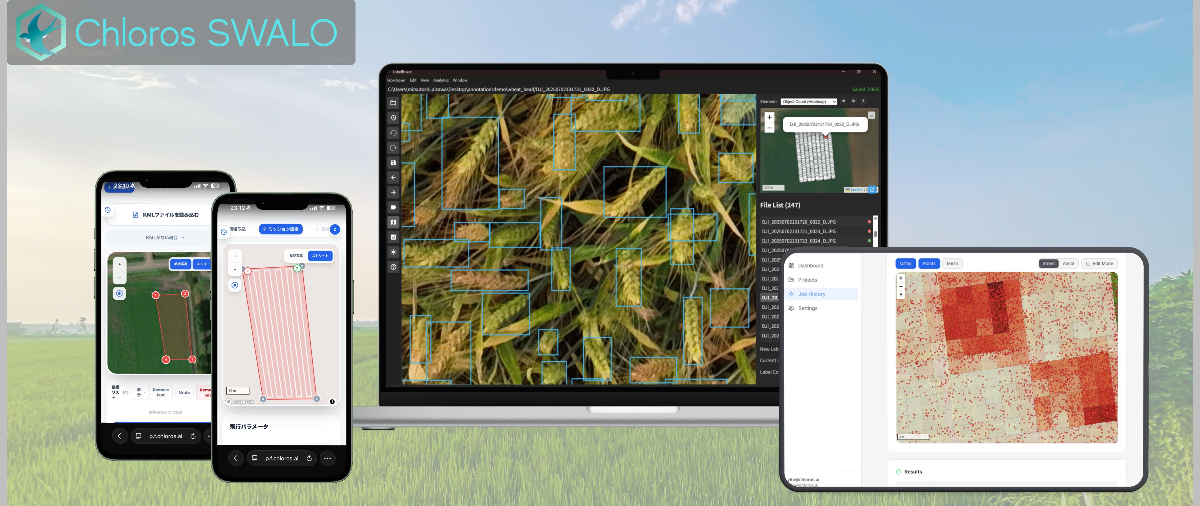This screenshot has width=1200, height=506.
Task: Toggle the Points layer button on tablet
Action: (929, 263)
